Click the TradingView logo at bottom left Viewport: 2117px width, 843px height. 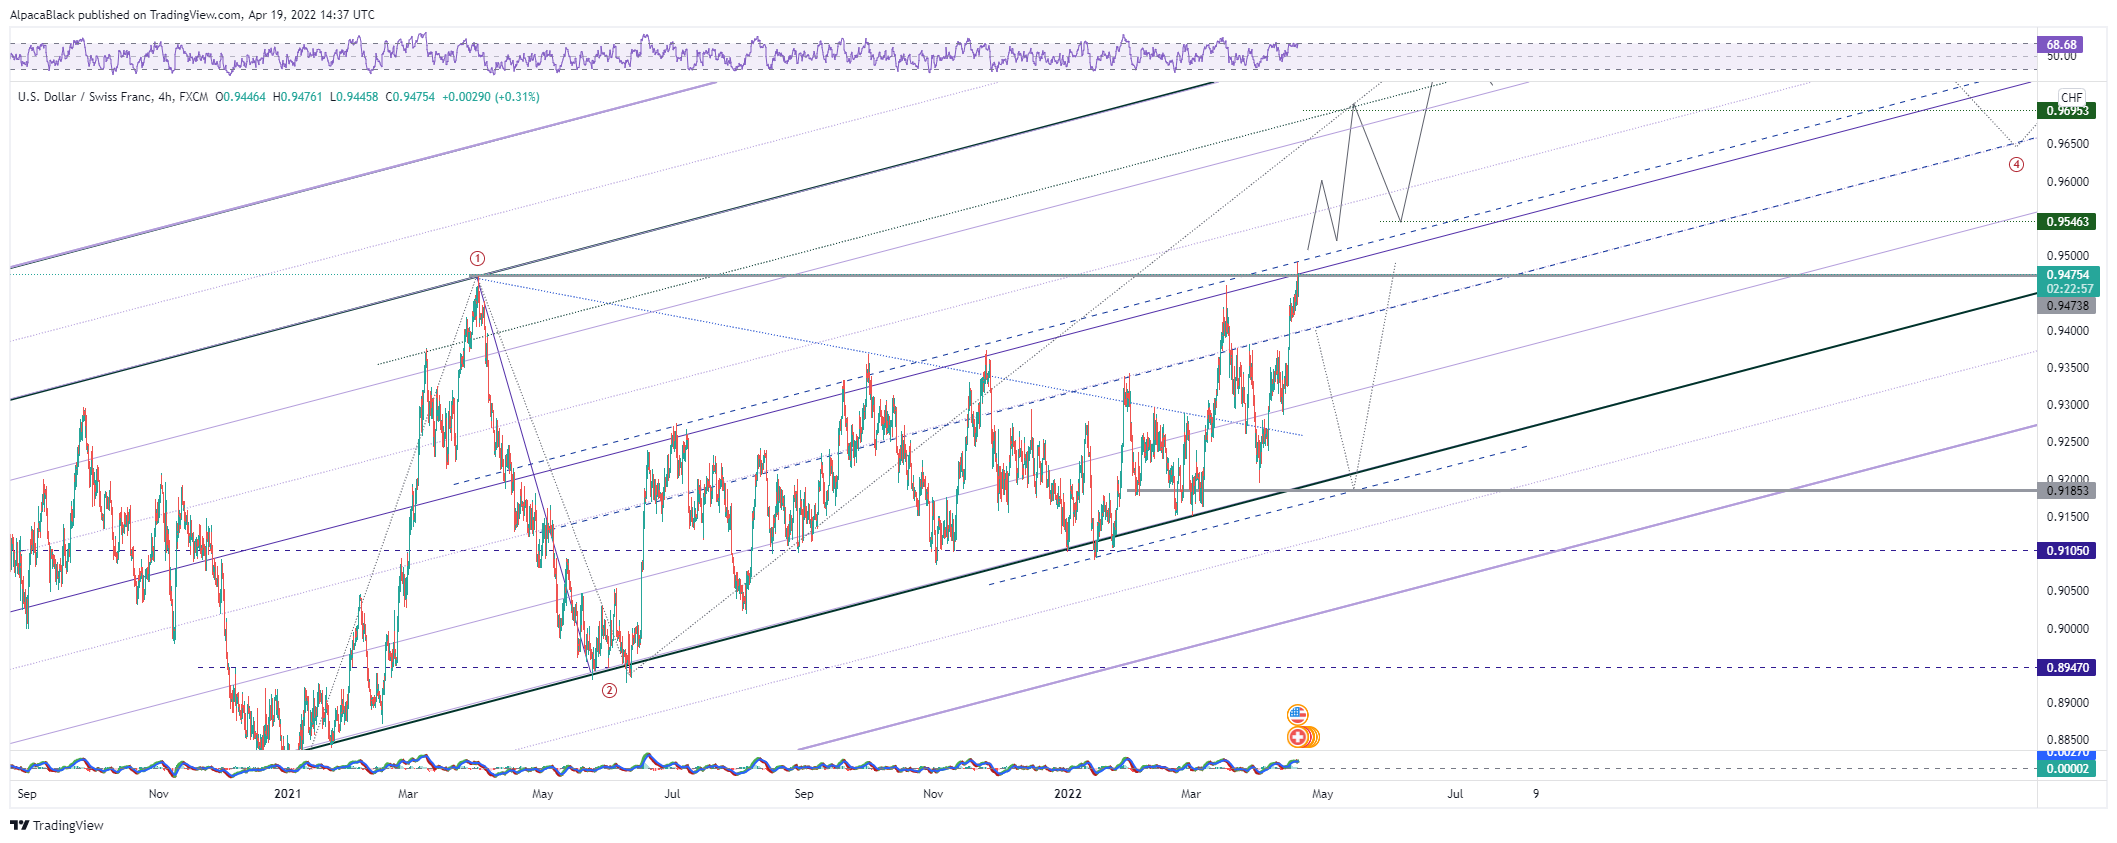click(x=19, y=825)
